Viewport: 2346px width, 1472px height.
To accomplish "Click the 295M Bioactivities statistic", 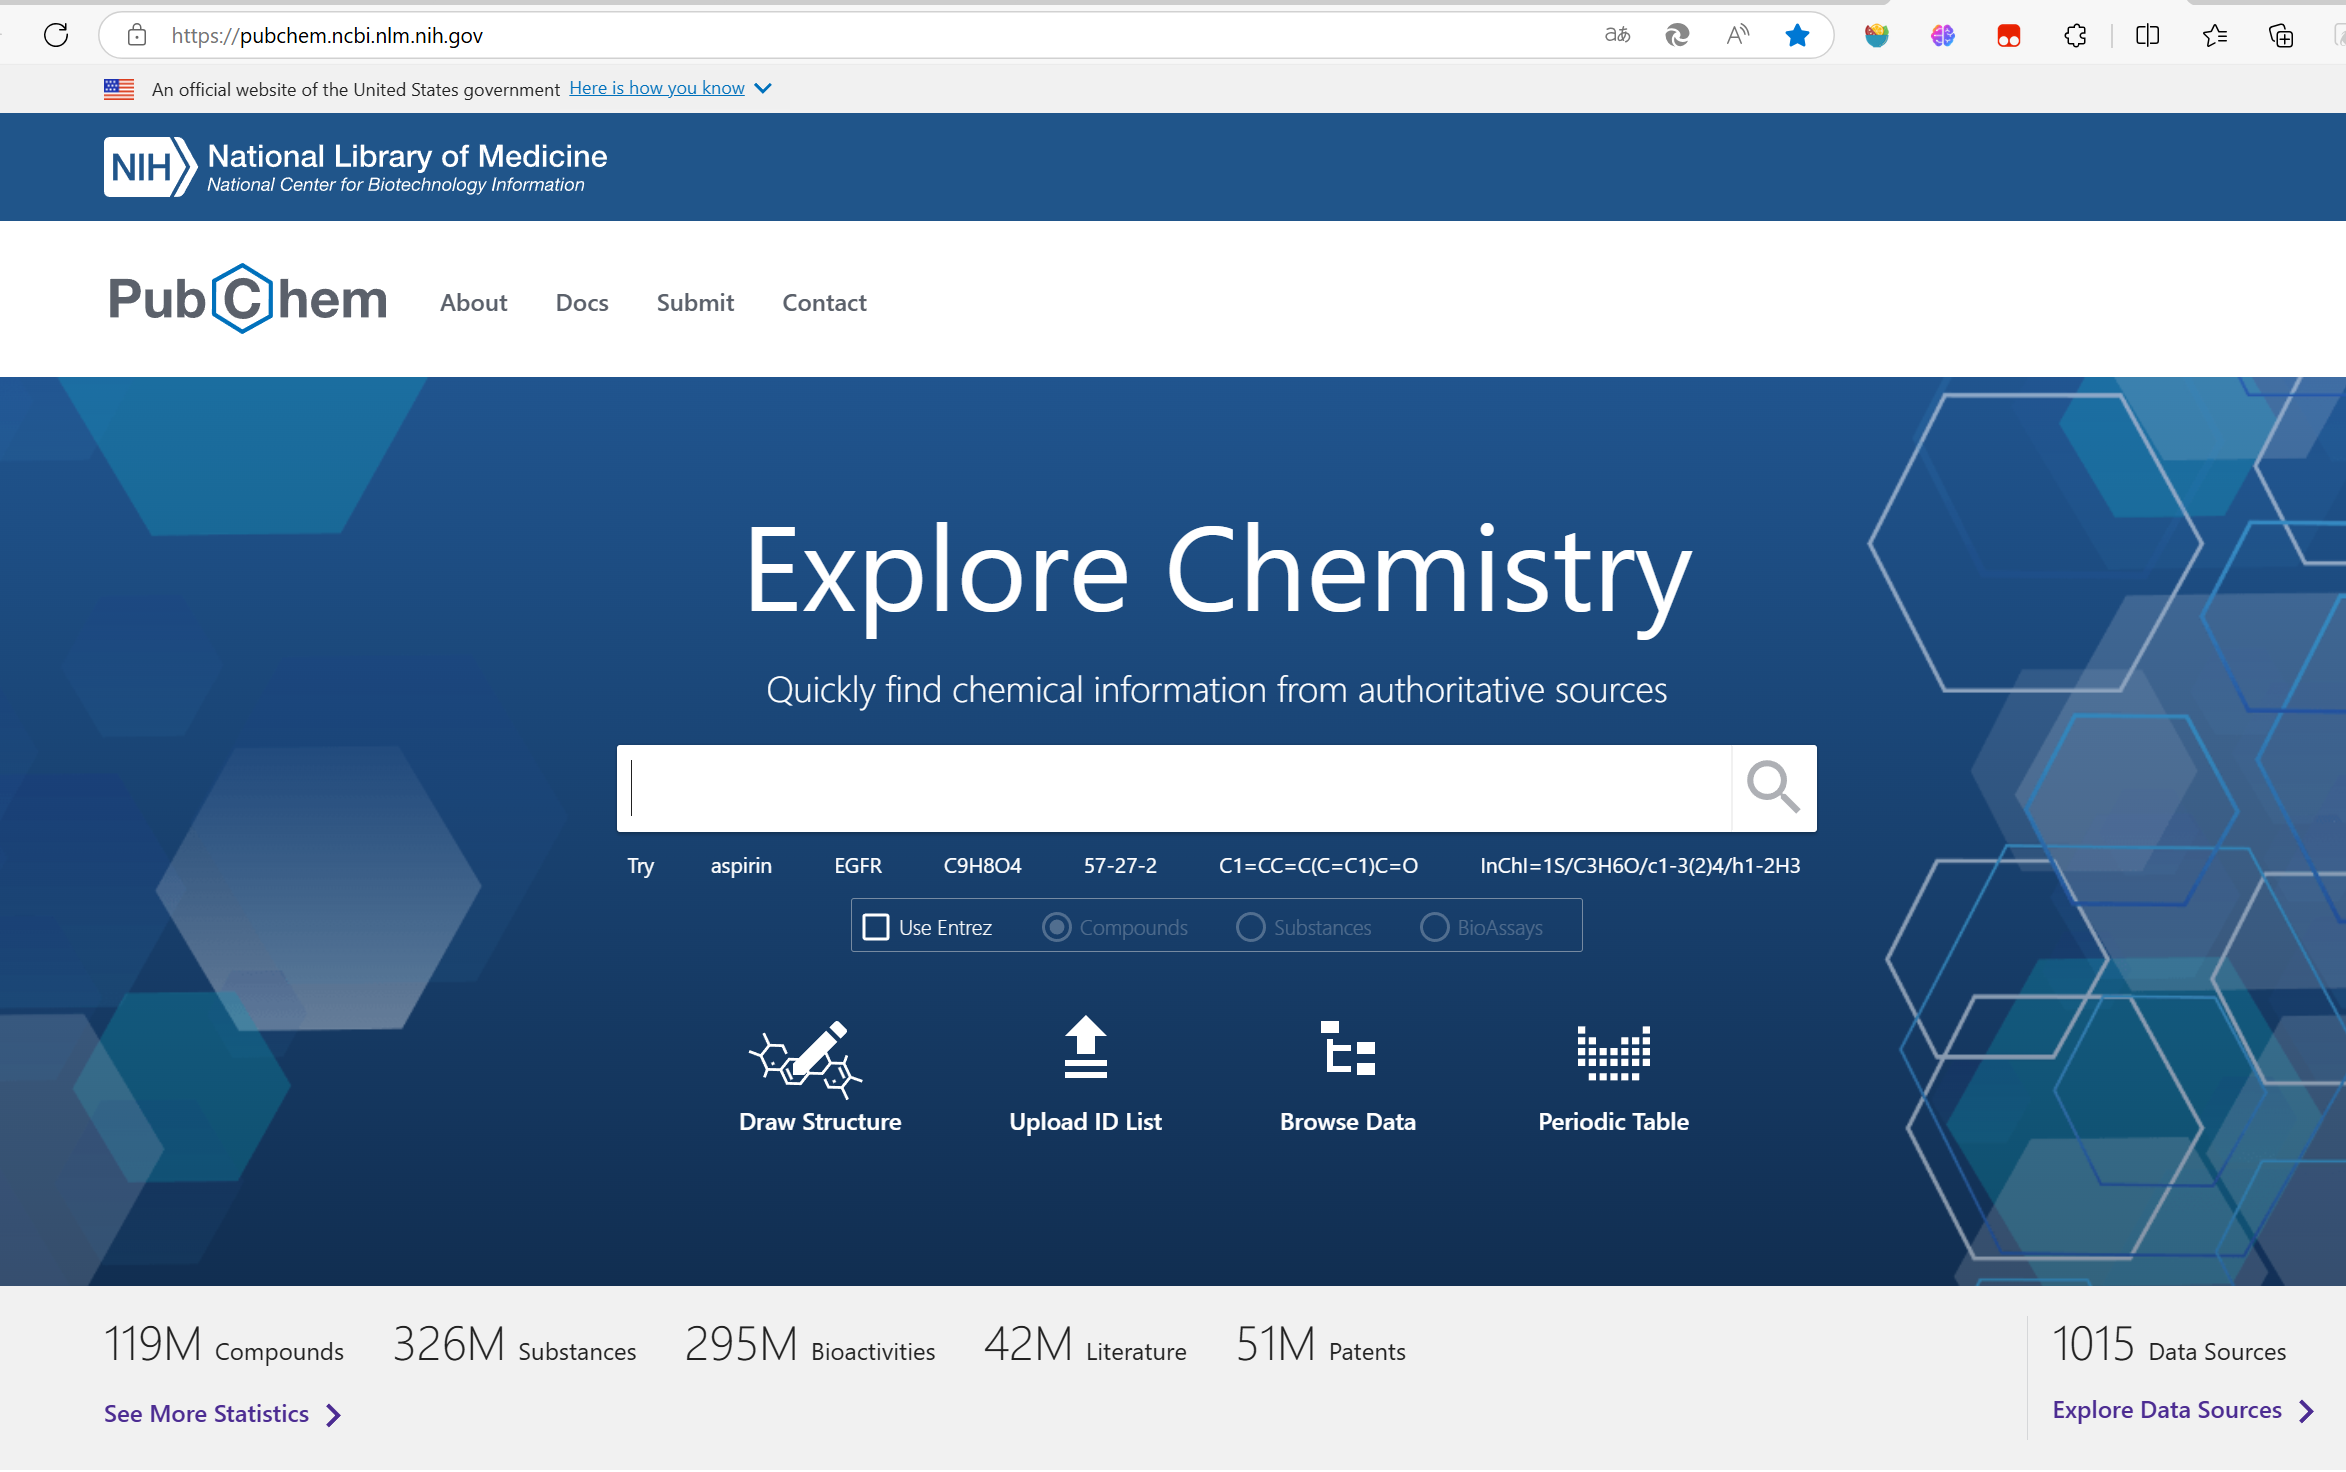I will 810,1344.
